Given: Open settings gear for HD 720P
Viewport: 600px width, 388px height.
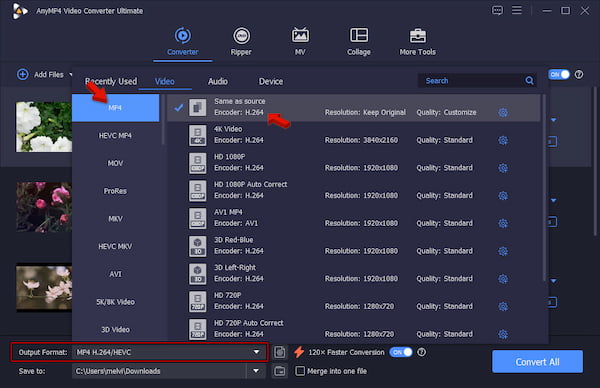Looking at the screenshot, I should tap(503, 306).
